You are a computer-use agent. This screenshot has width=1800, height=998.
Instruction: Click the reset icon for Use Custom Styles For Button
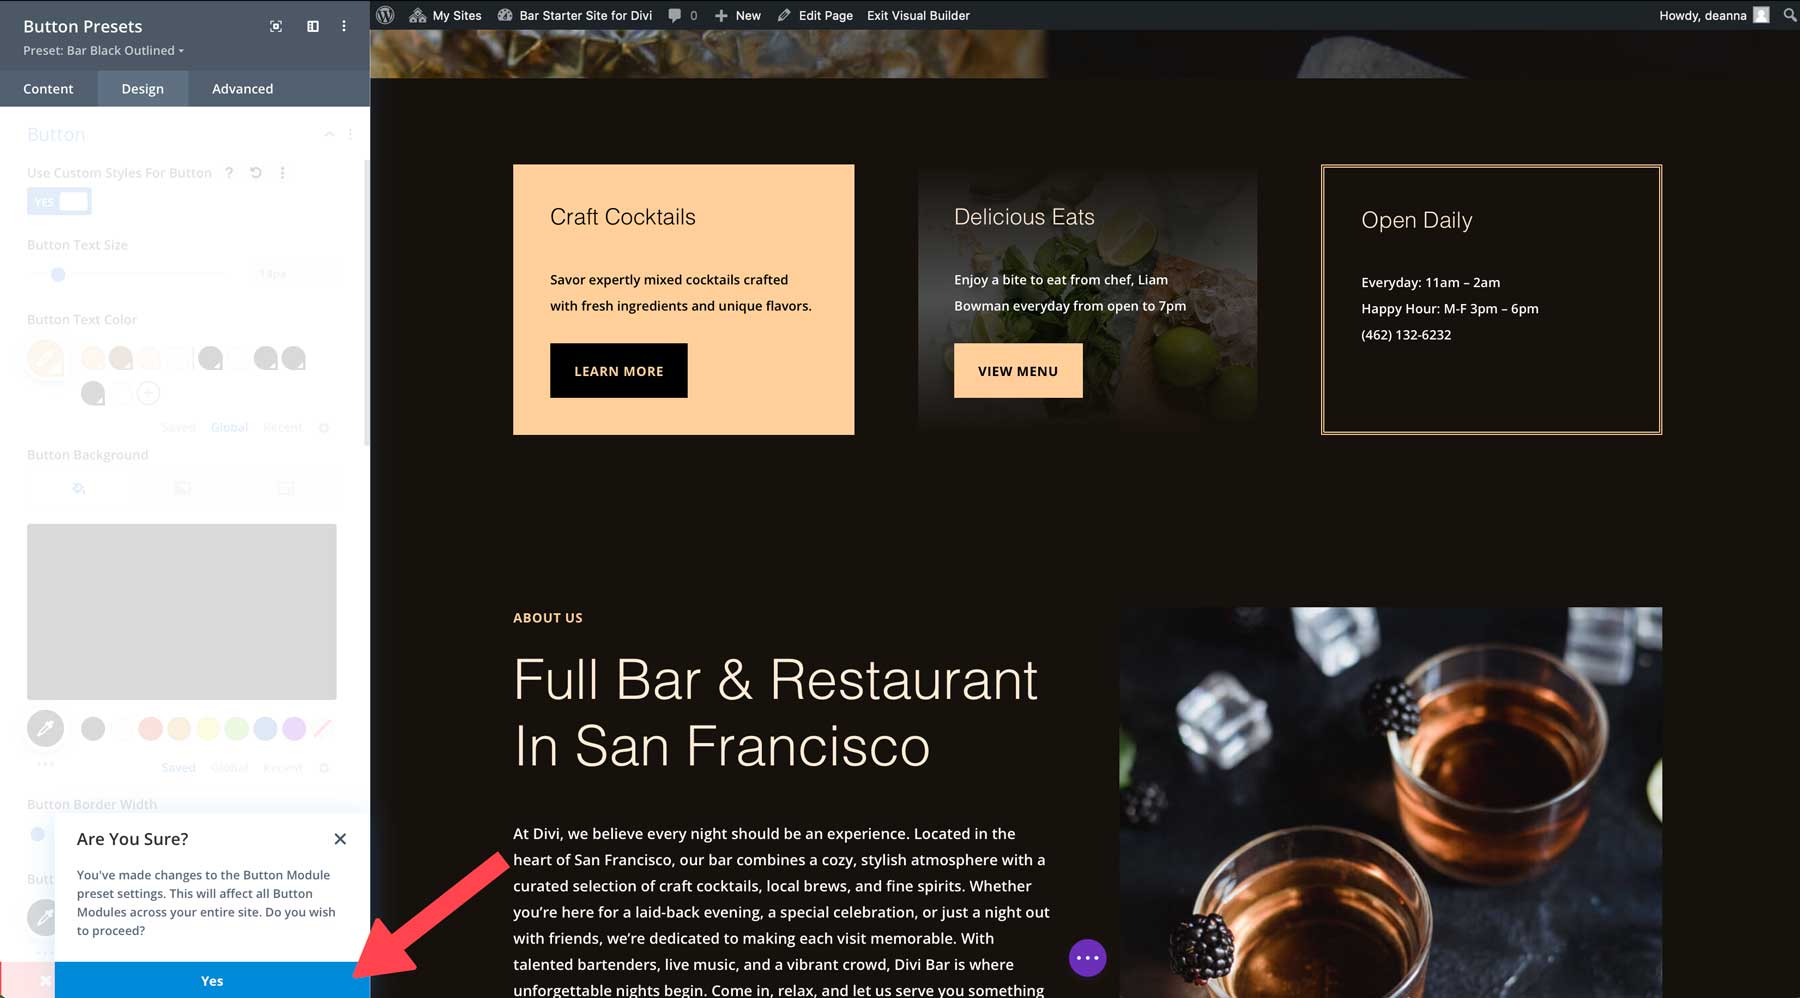[x=255, y=172]
